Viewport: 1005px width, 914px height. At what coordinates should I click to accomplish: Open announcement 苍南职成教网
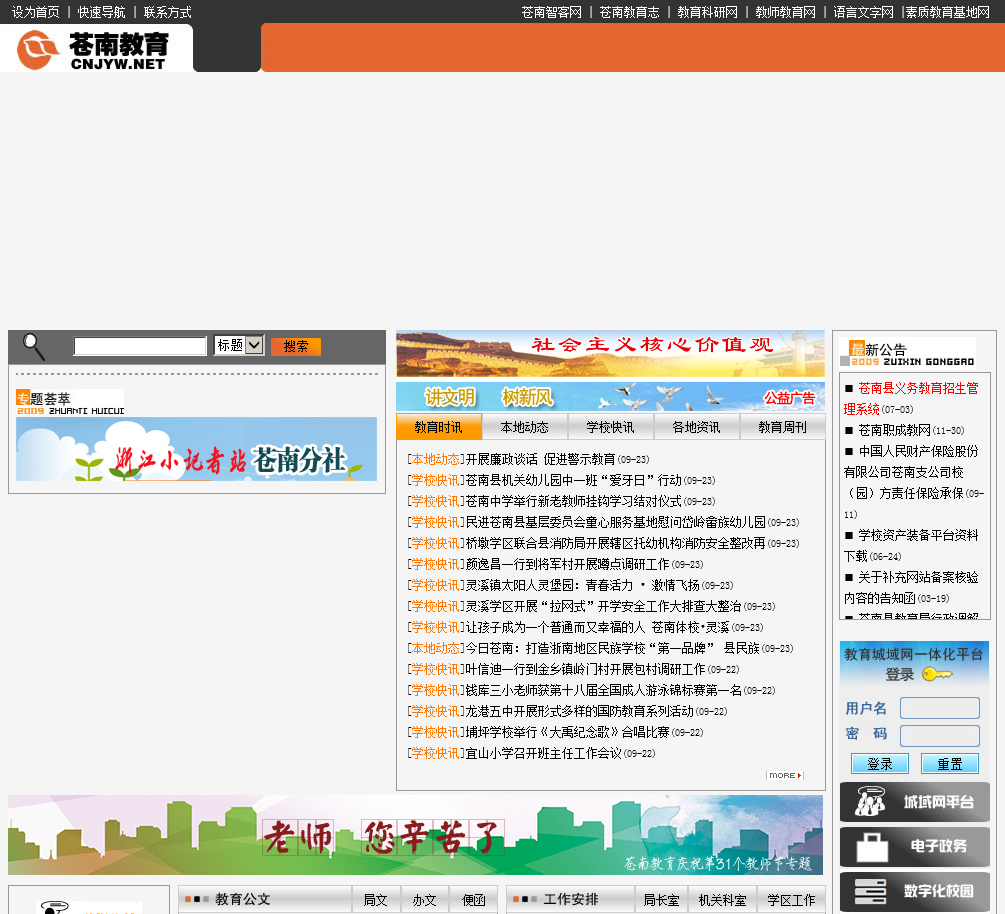pyautogui.click(x=894, y=430)
